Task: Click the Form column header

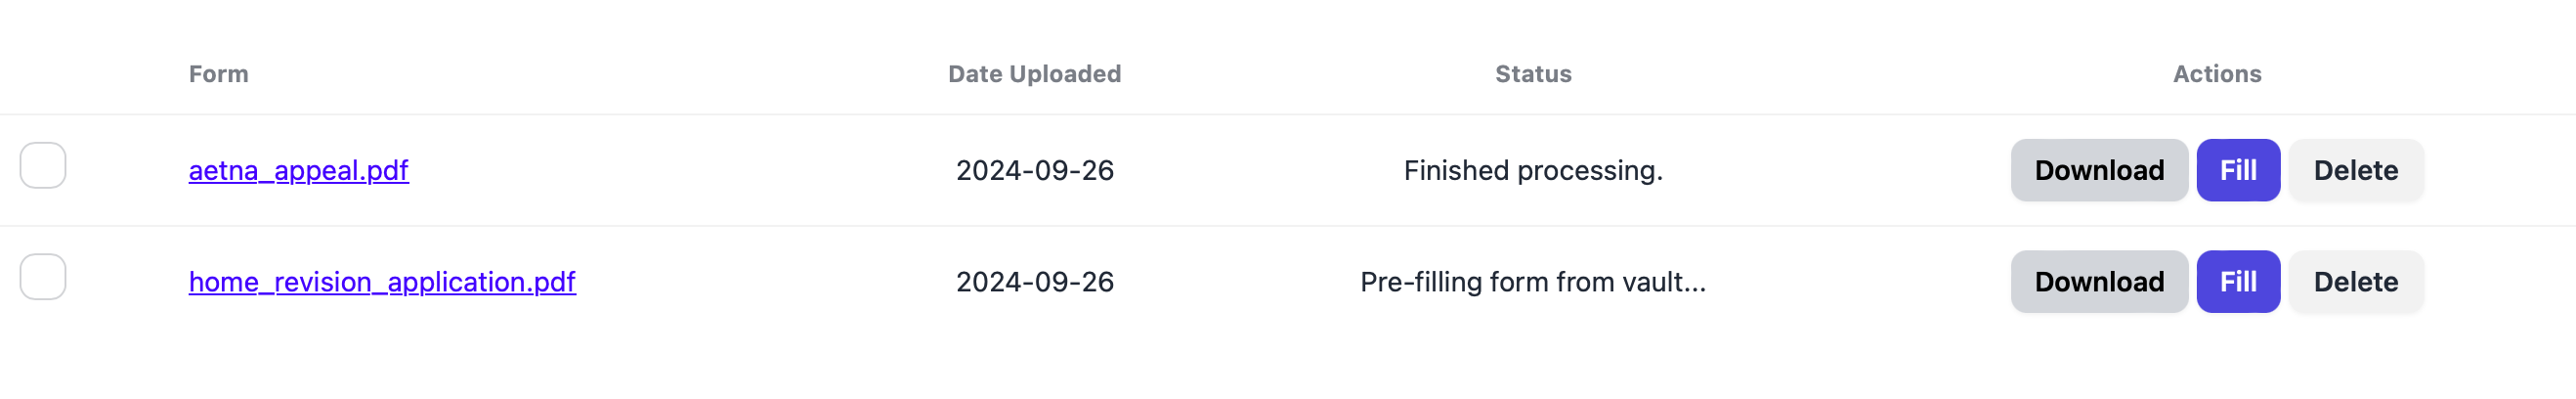Action: tap(219, 74)
